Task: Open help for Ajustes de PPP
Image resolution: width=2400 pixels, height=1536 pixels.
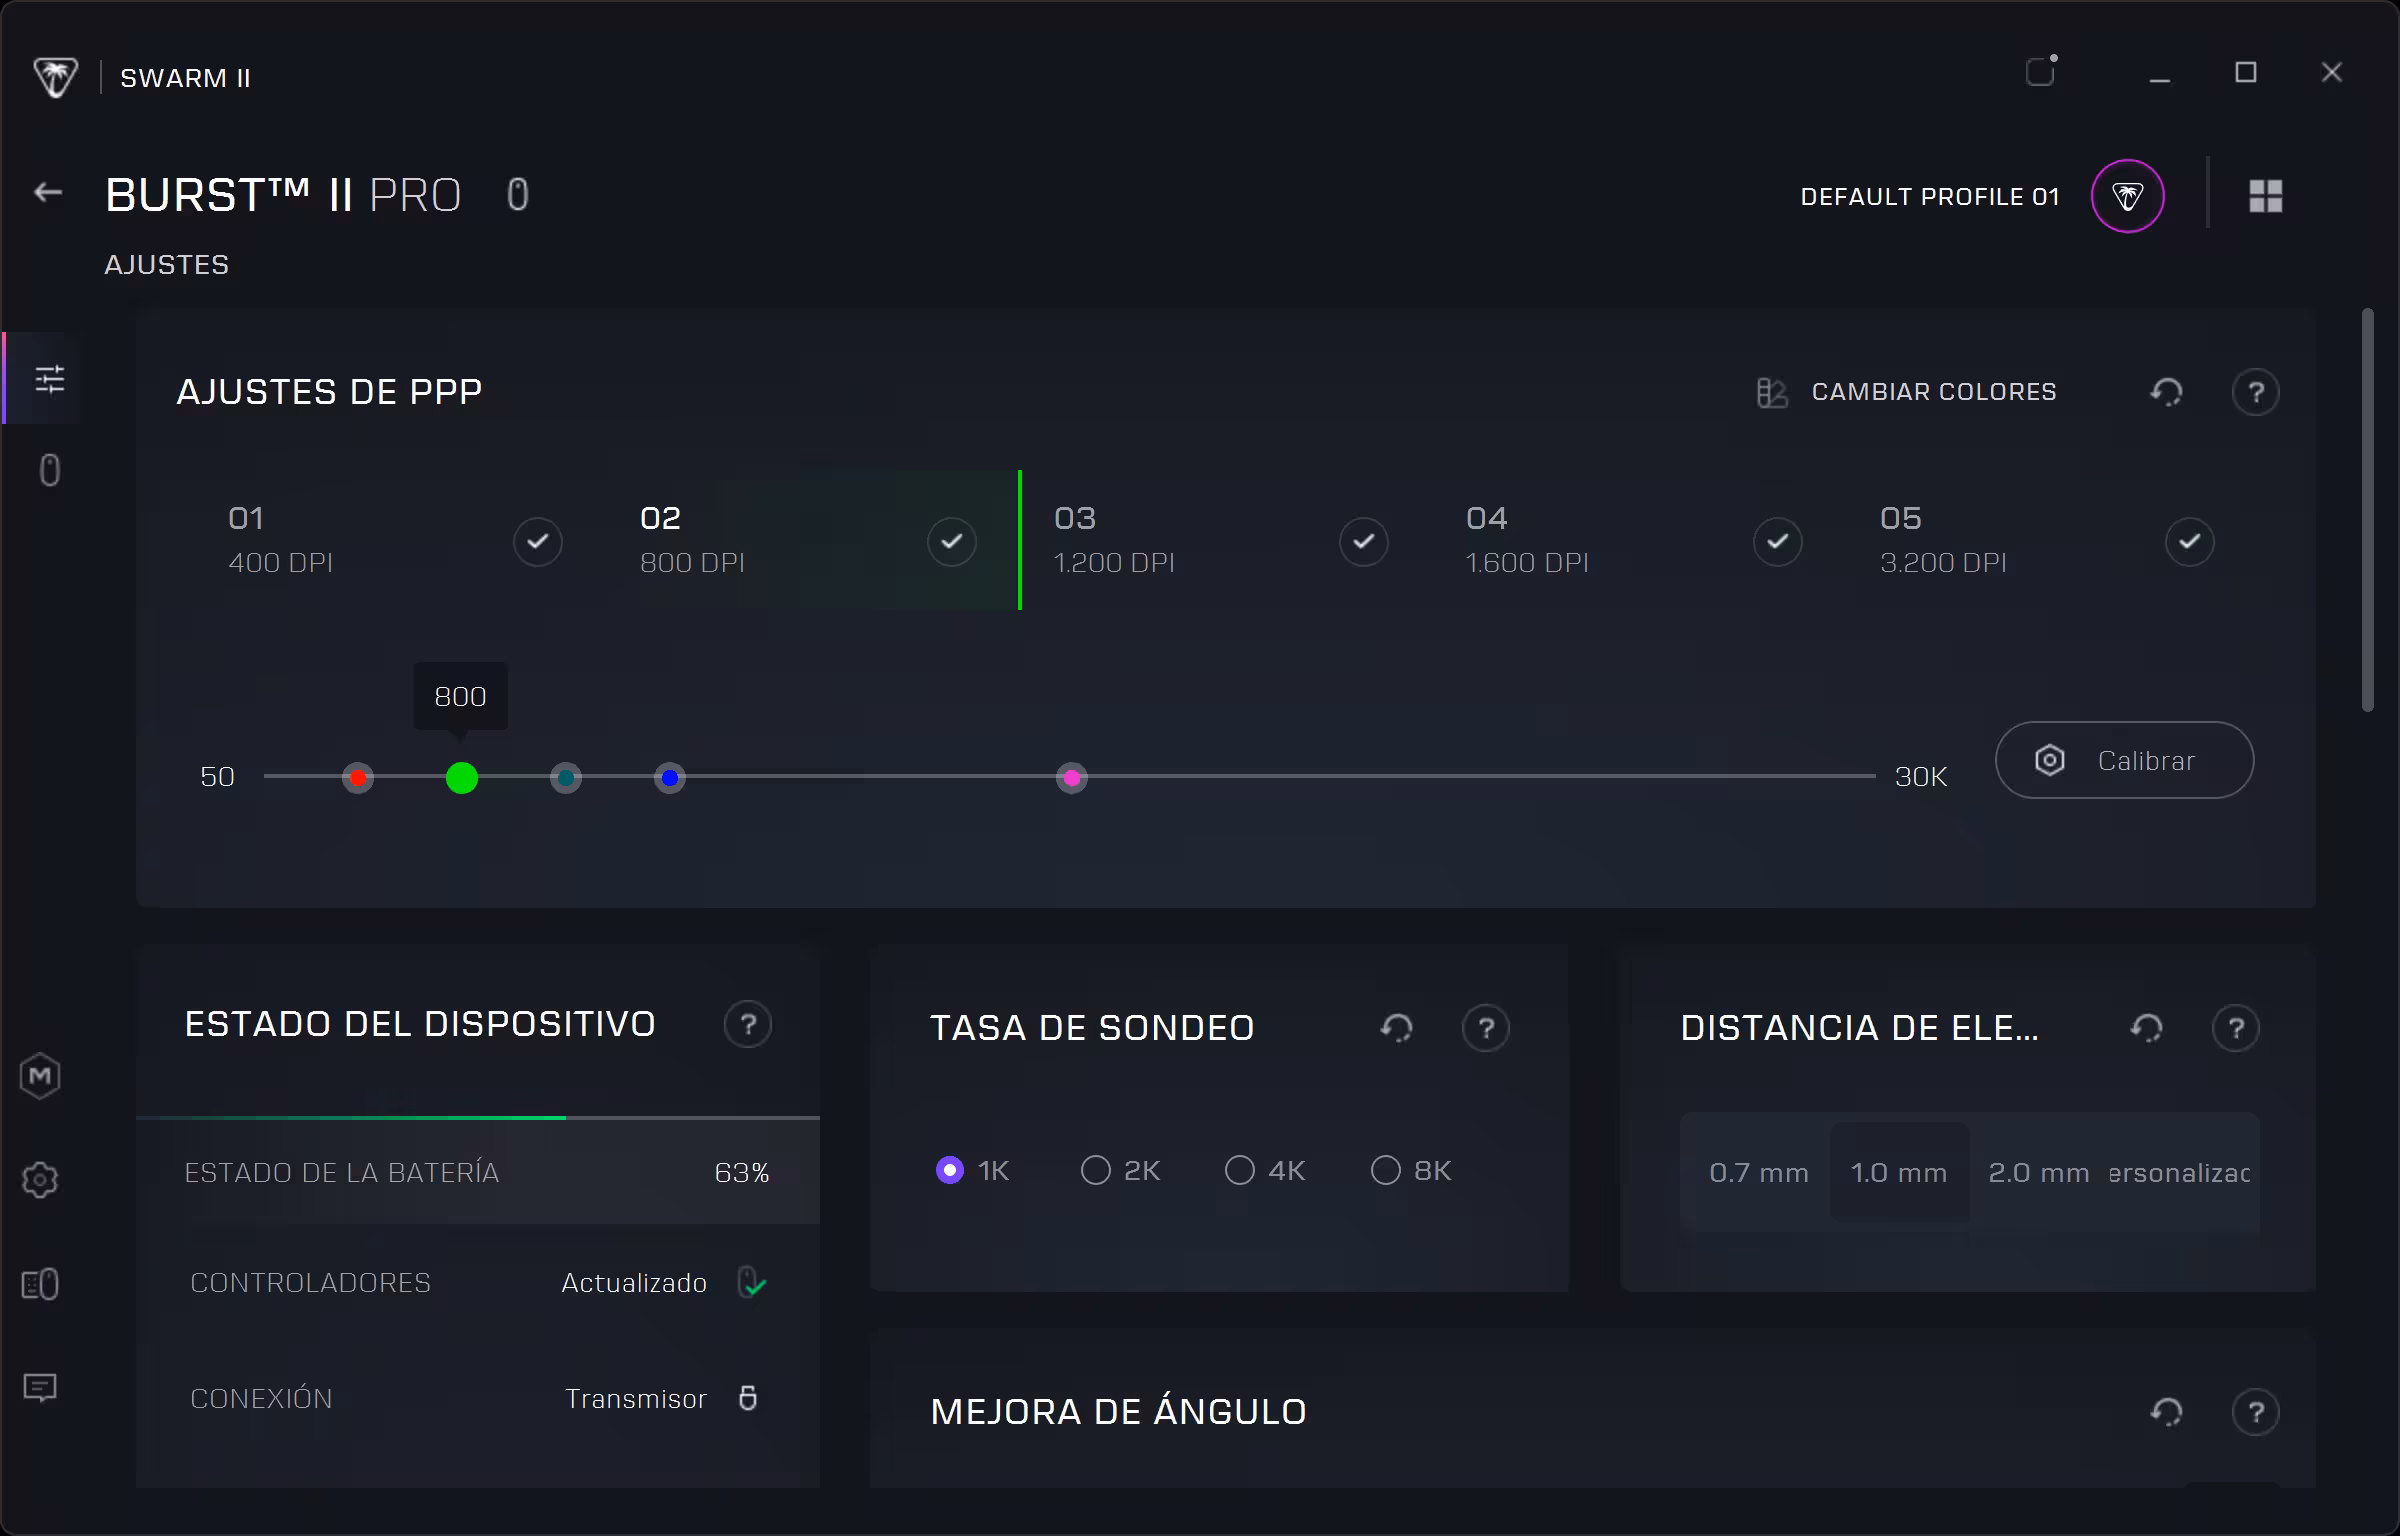Action: coord(2255,392)
